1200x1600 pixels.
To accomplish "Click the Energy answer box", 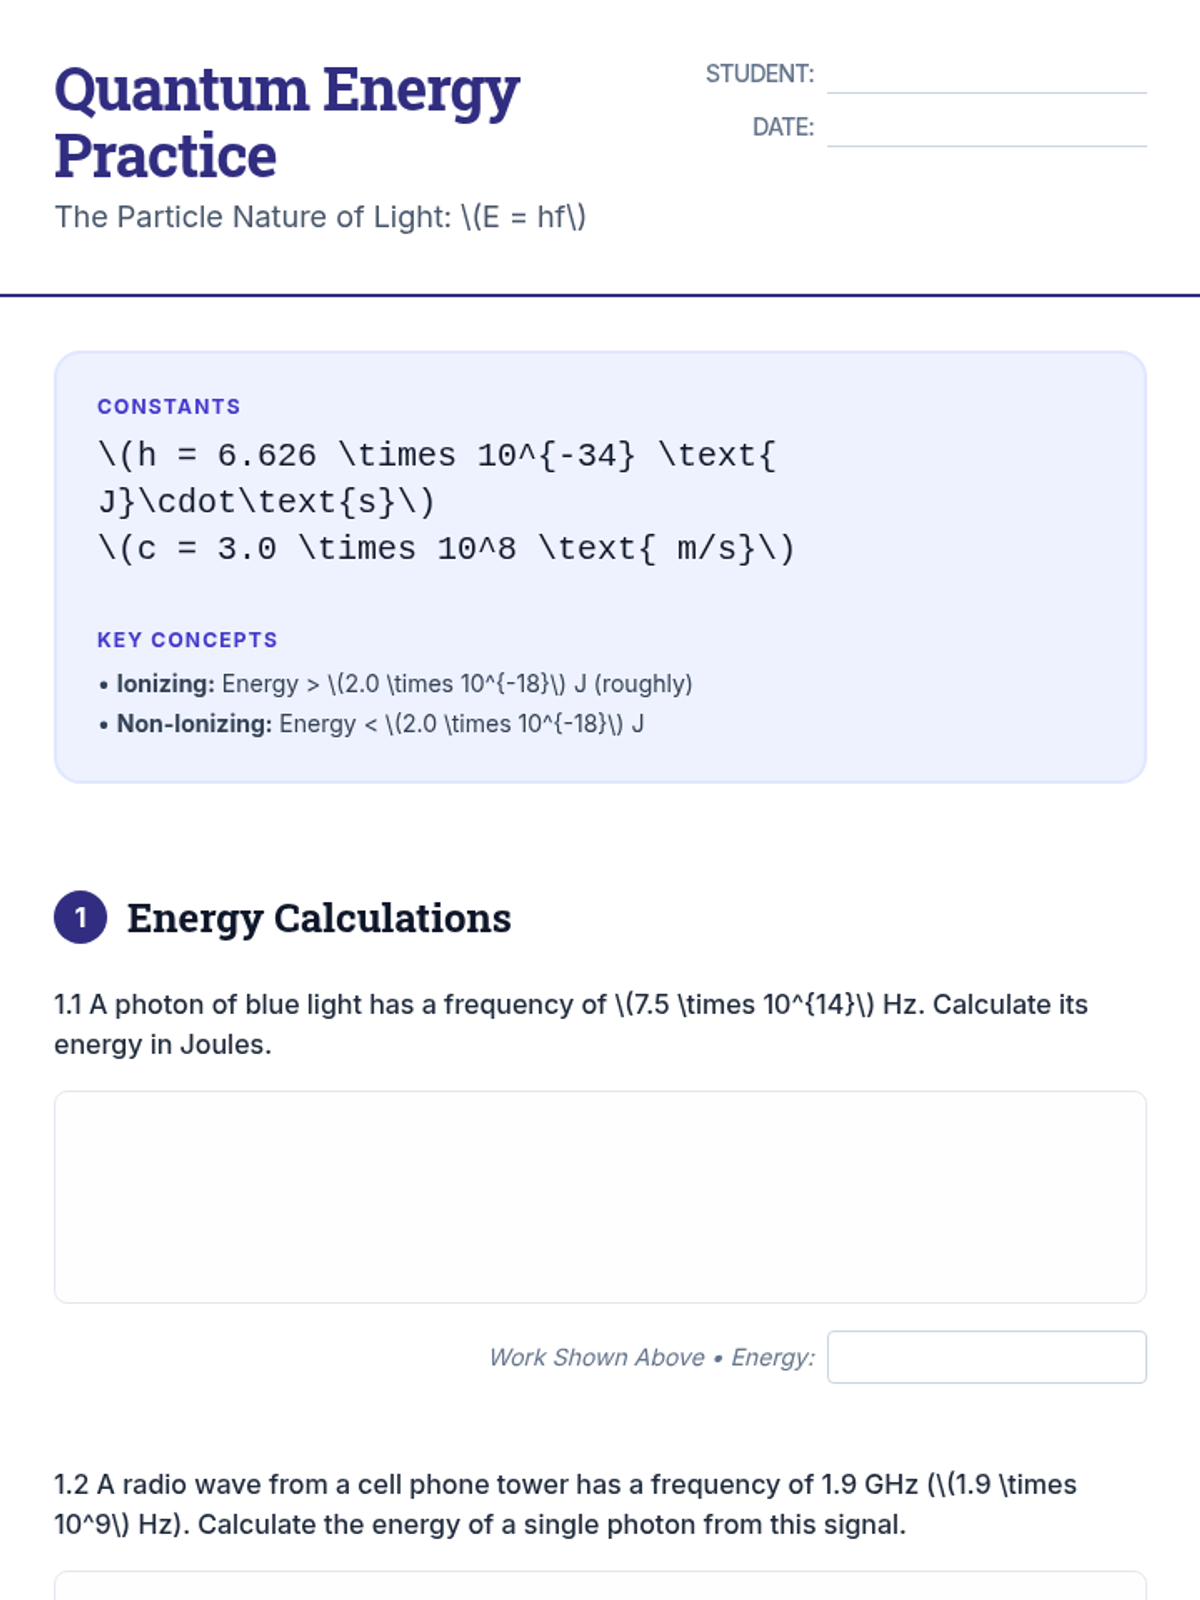I will (986, 1357).
